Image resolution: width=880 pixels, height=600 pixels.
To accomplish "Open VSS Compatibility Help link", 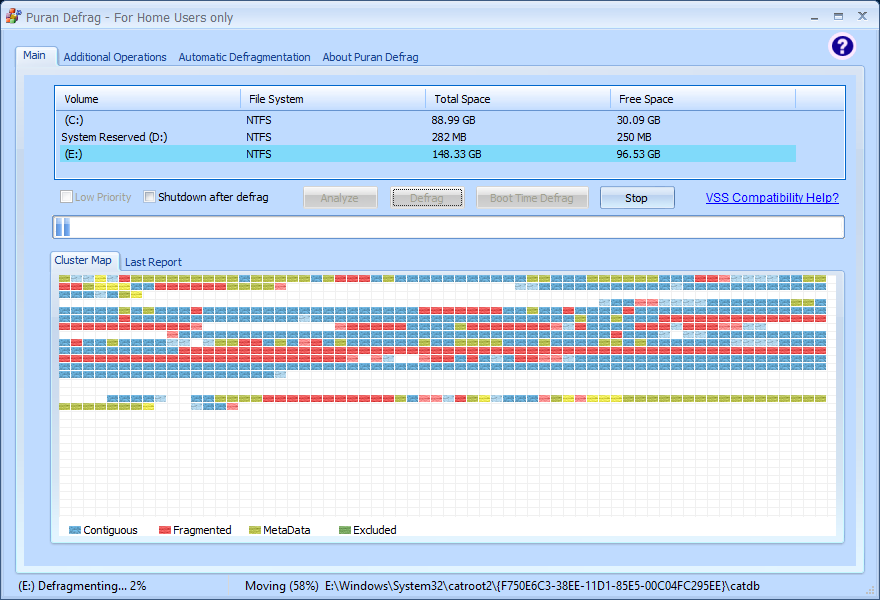I will pyautogui.click(x=772, y=198).
